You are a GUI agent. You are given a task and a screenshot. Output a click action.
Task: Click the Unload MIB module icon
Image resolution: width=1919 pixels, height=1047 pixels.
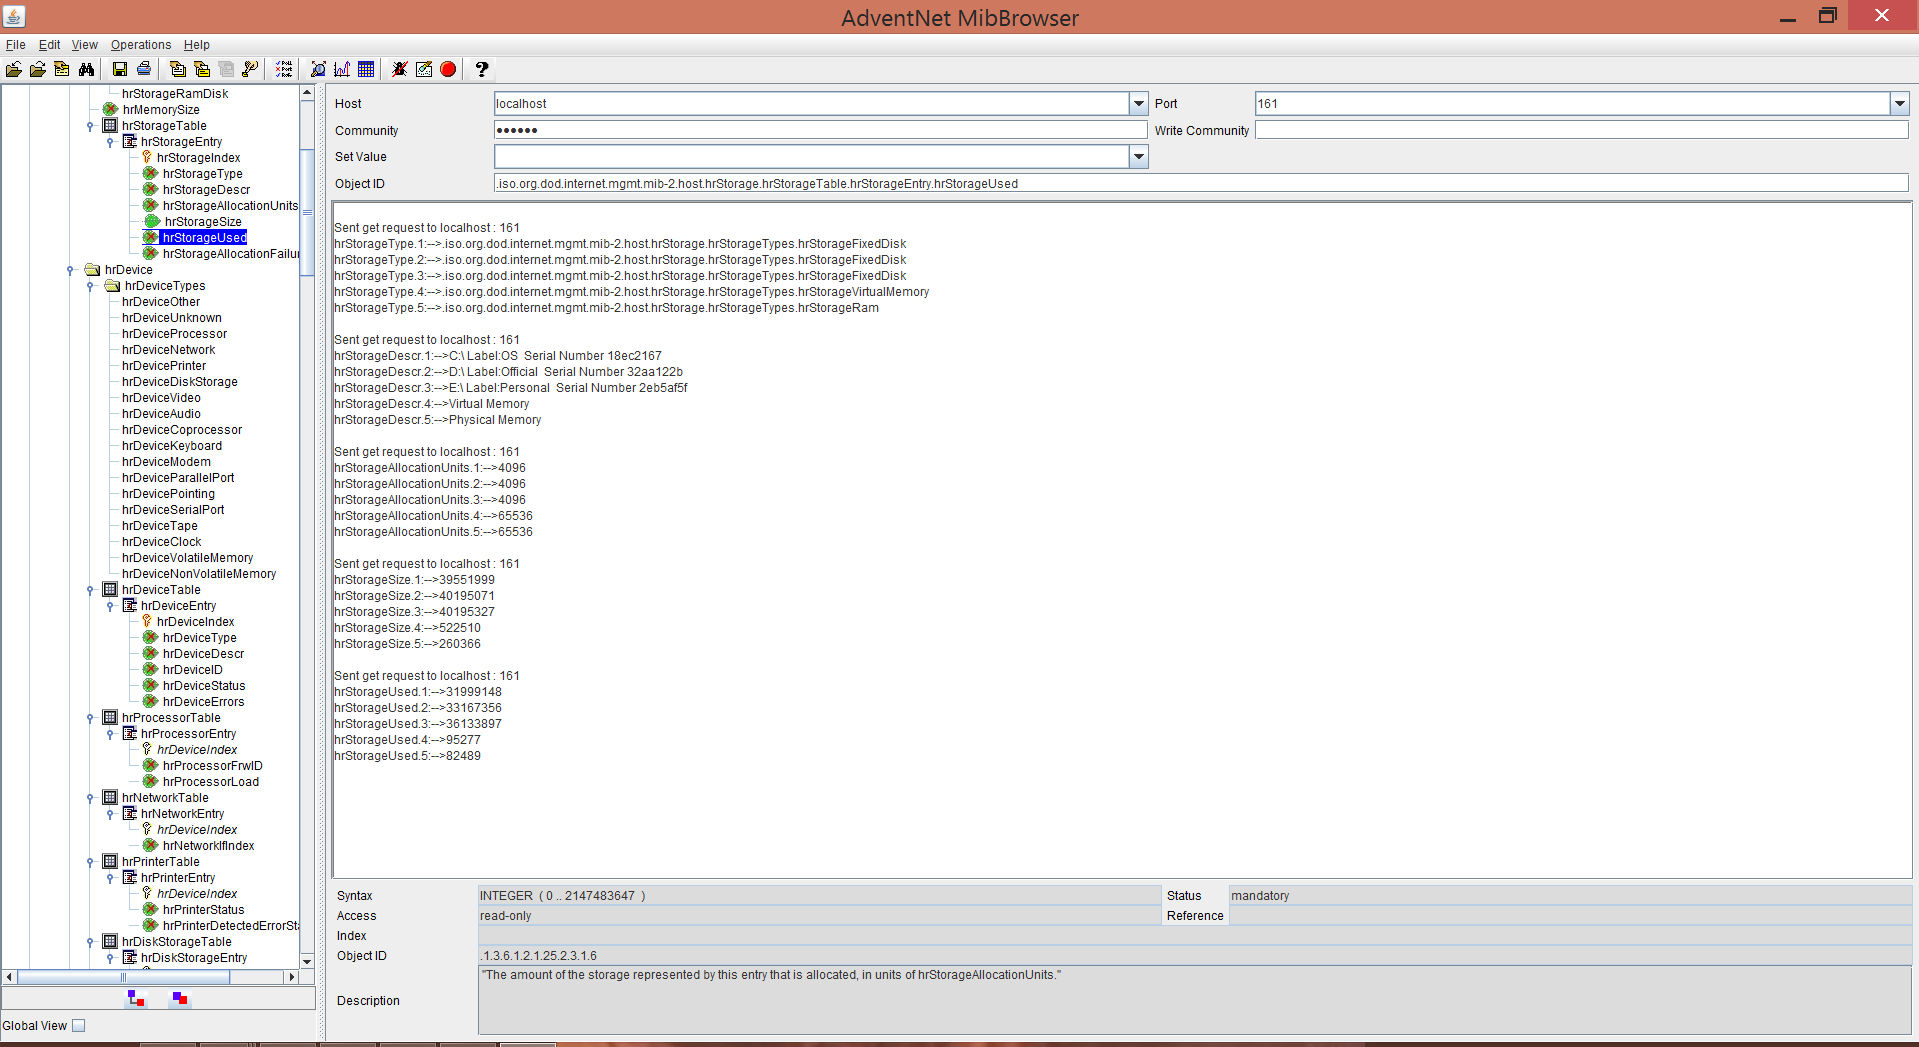click(x=38, y=69)
